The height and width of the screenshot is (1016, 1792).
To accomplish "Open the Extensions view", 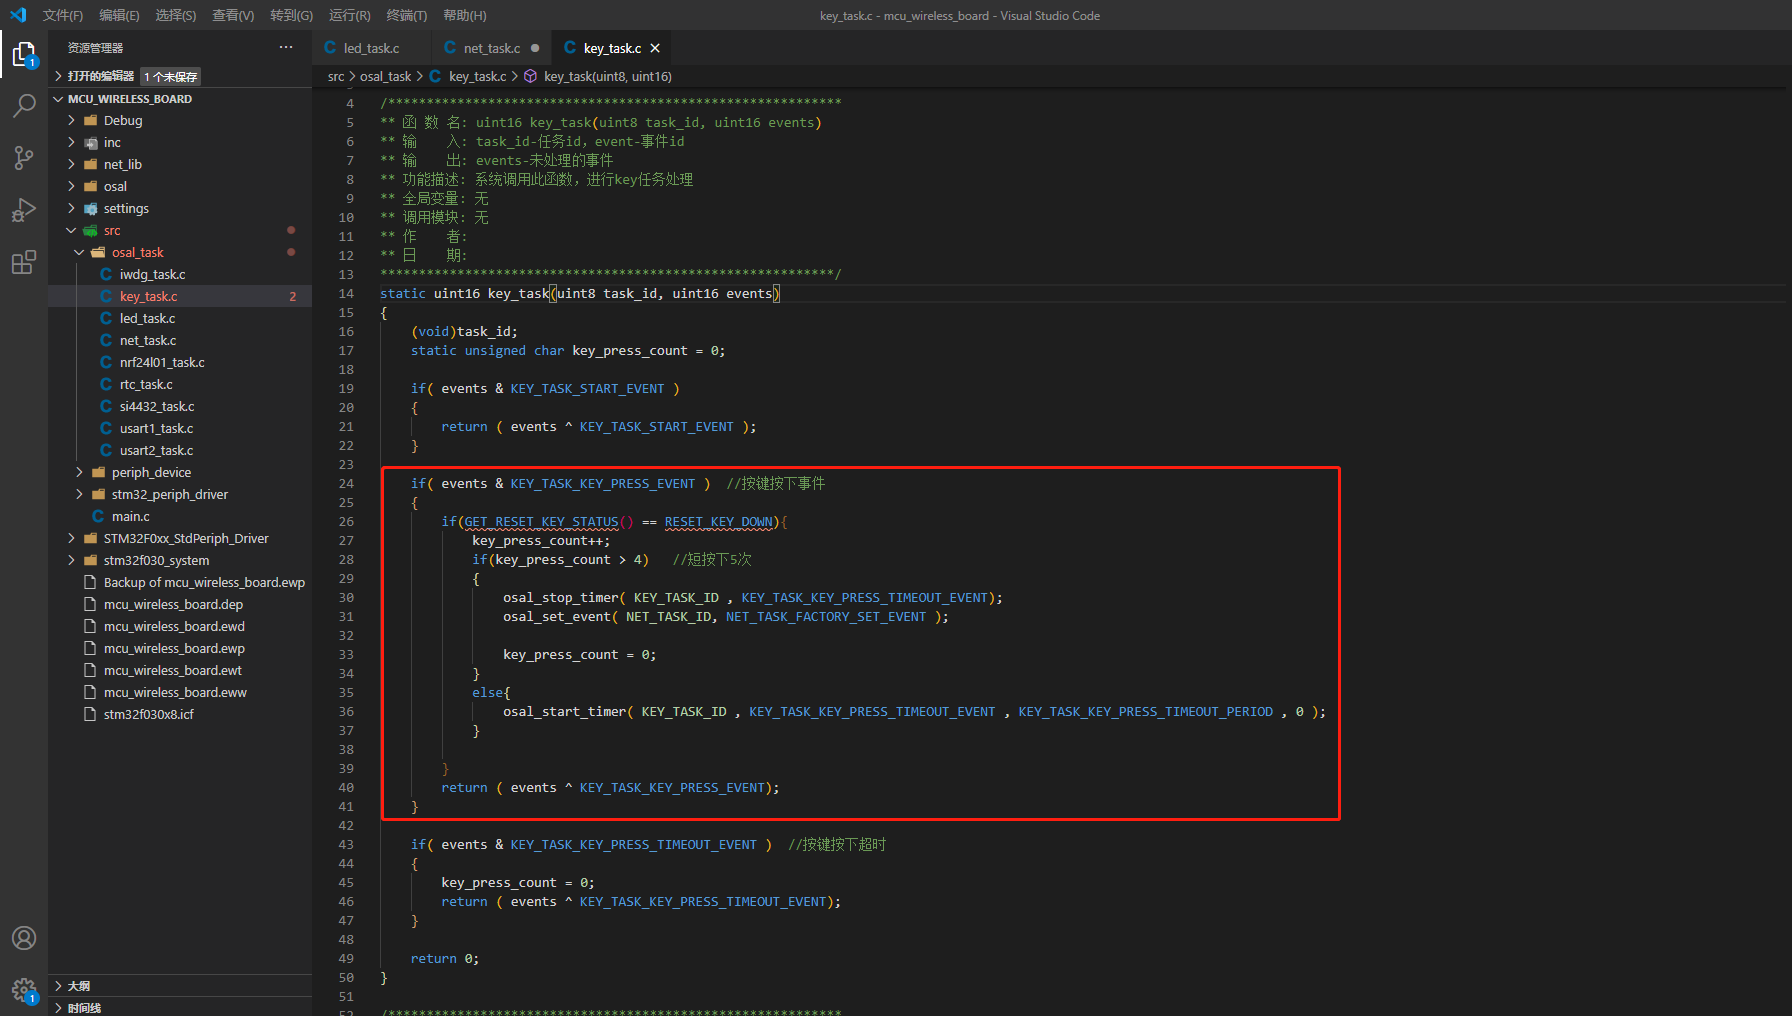I will click(x=24, y=263).
